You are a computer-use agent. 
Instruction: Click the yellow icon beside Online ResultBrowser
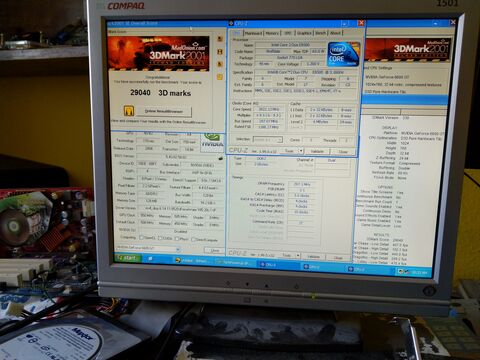coord(128,110)
